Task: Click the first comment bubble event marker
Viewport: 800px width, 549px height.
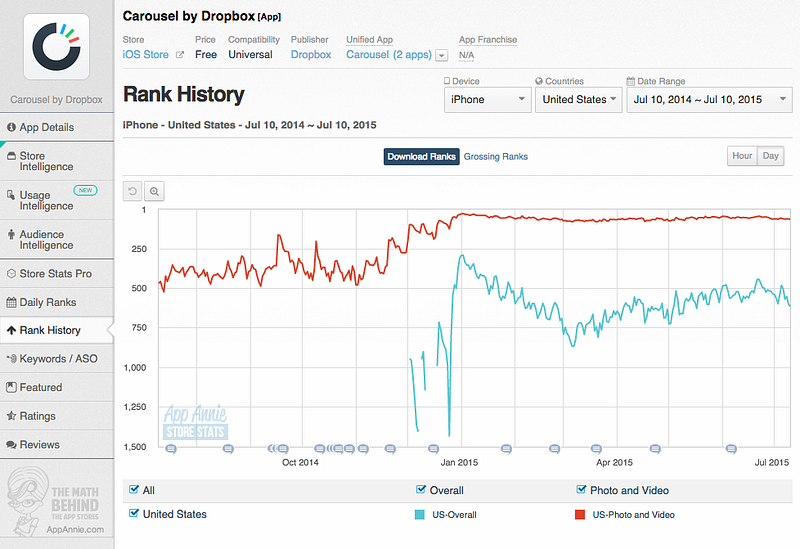Action: [171, 449]
